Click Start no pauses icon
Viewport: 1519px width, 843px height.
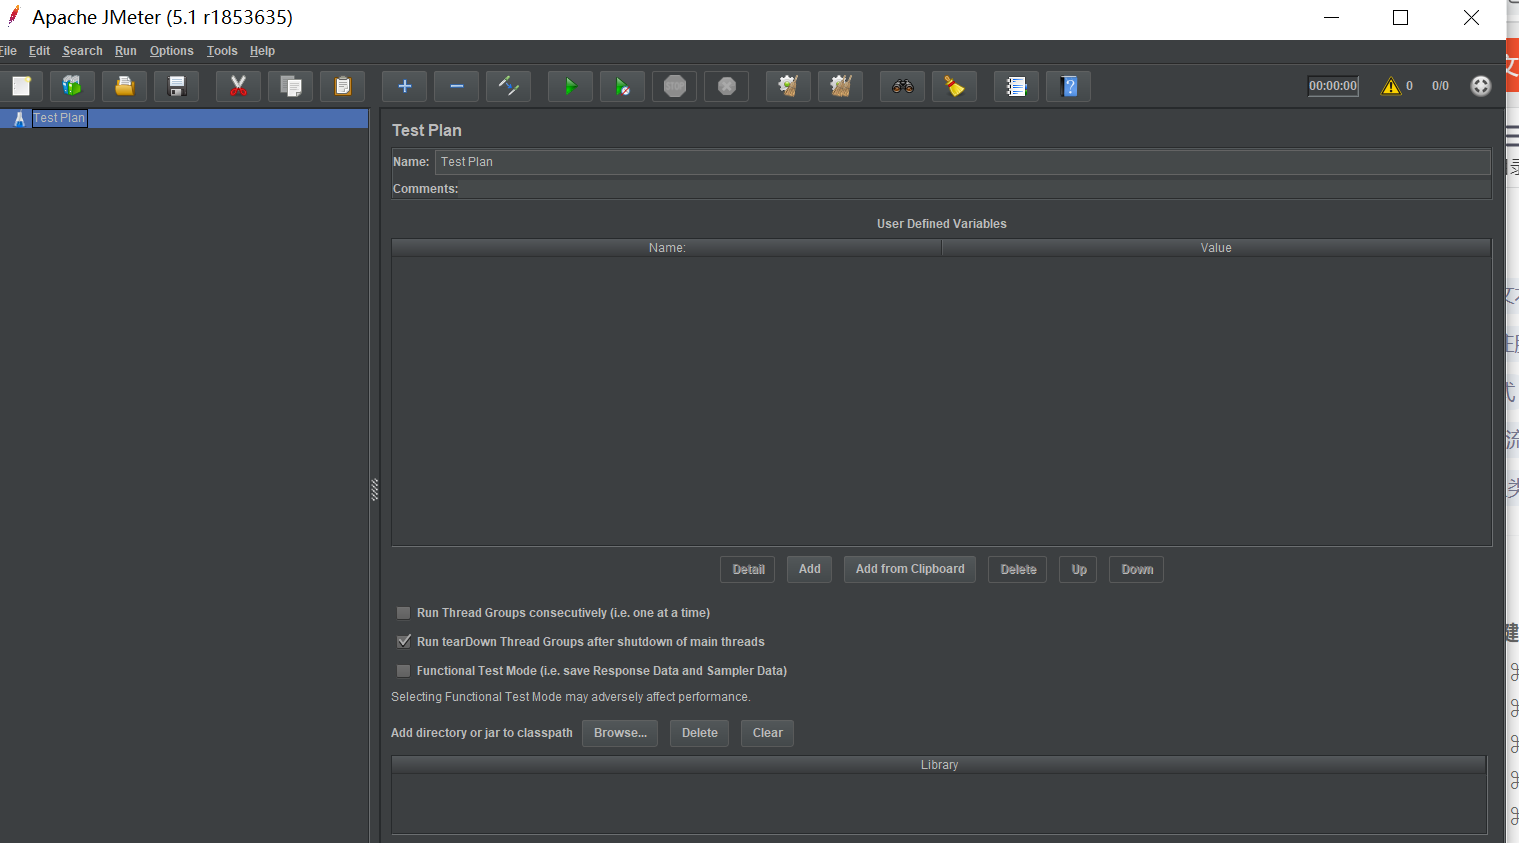pyautogui.click(x=622, y=86)
